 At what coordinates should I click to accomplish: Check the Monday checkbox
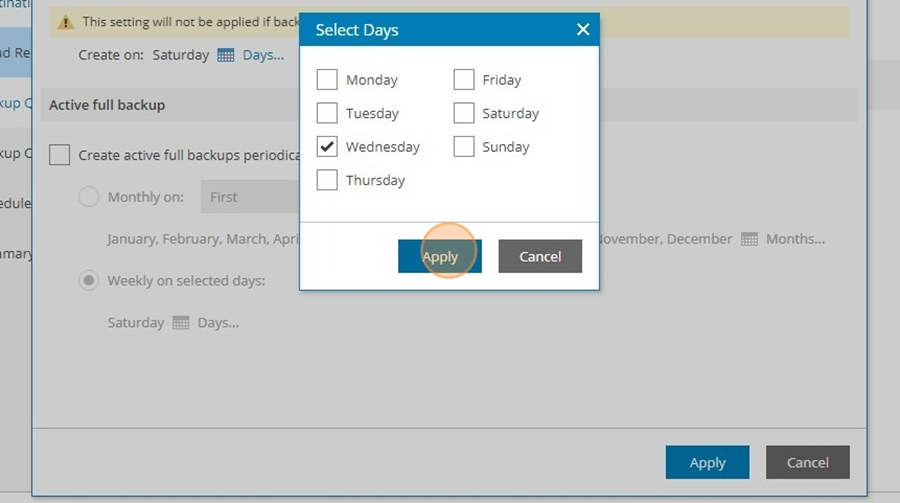[327, 79]
